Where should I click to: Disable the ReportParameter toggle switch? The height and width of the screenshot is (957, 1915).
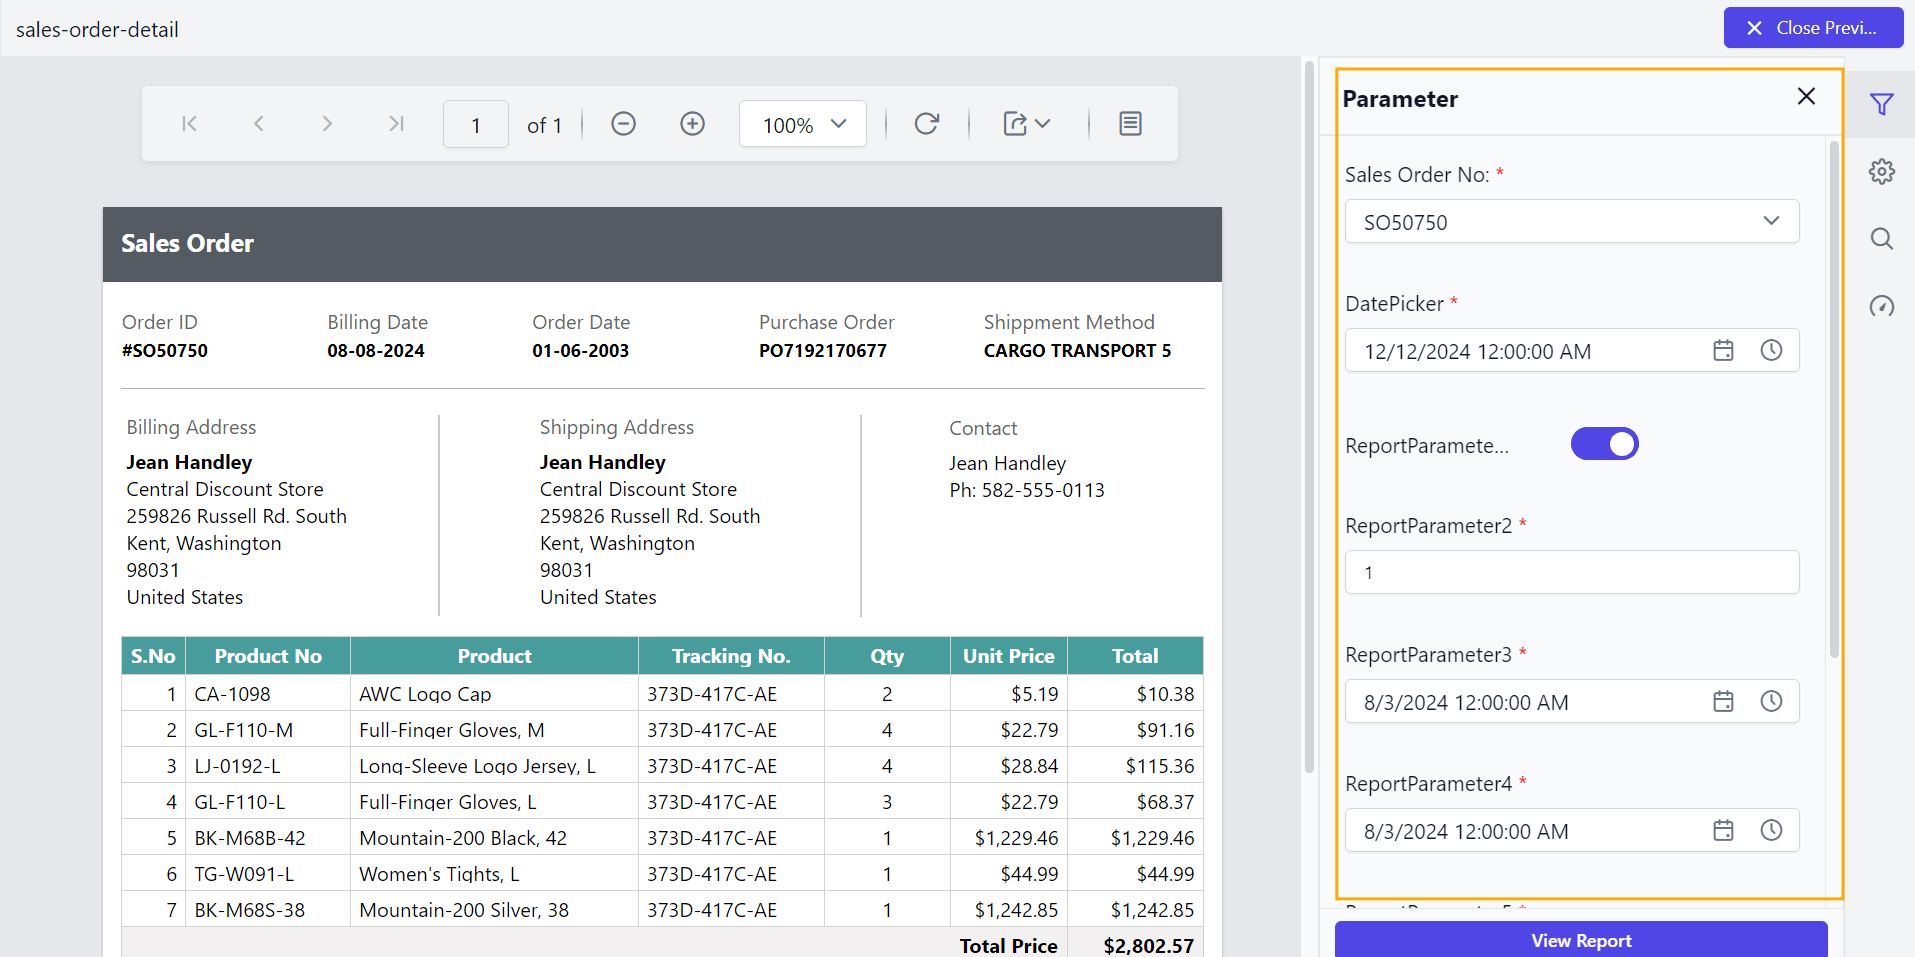[1605, 443]
